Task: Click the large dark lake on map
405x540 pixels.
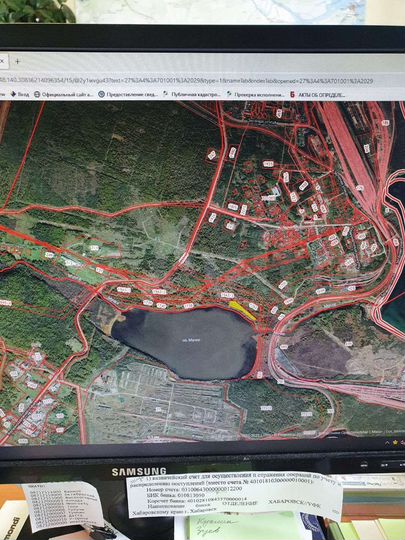Action: click(186, 343)
